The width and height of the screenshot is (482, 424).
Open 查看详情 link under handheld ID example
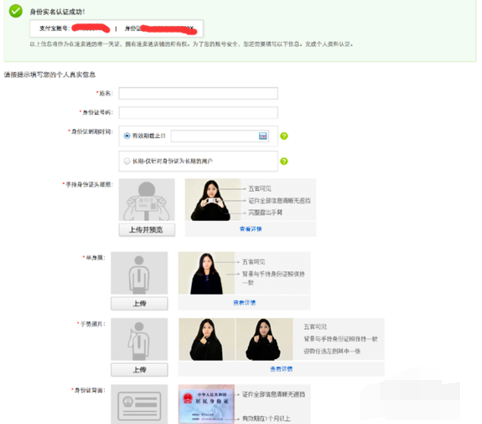pos(251,229)
